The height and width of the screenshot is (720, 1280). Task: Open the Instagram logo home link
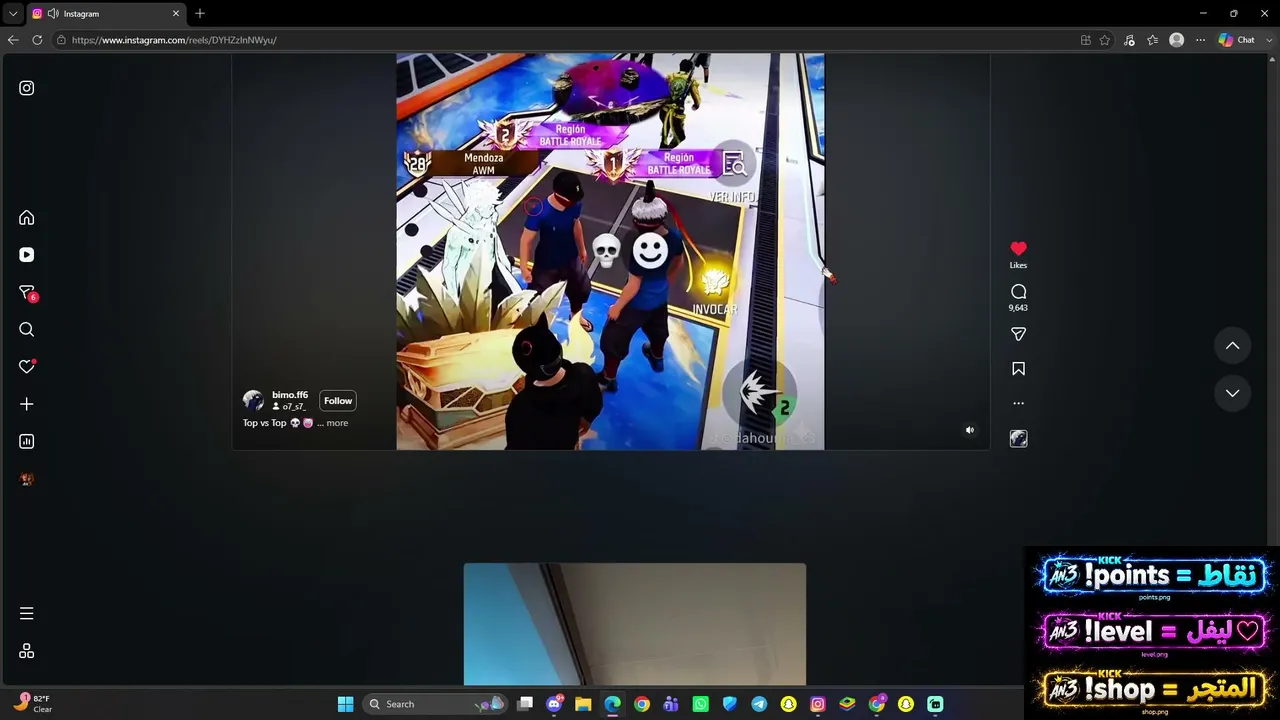(x=27, y=88)
